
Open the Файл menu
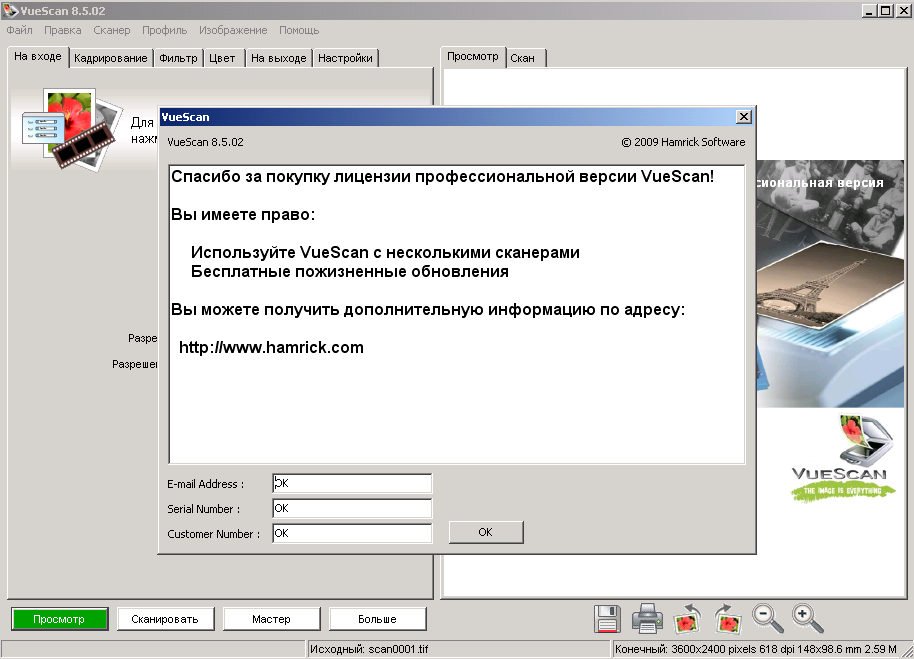[x=19, y=30]
